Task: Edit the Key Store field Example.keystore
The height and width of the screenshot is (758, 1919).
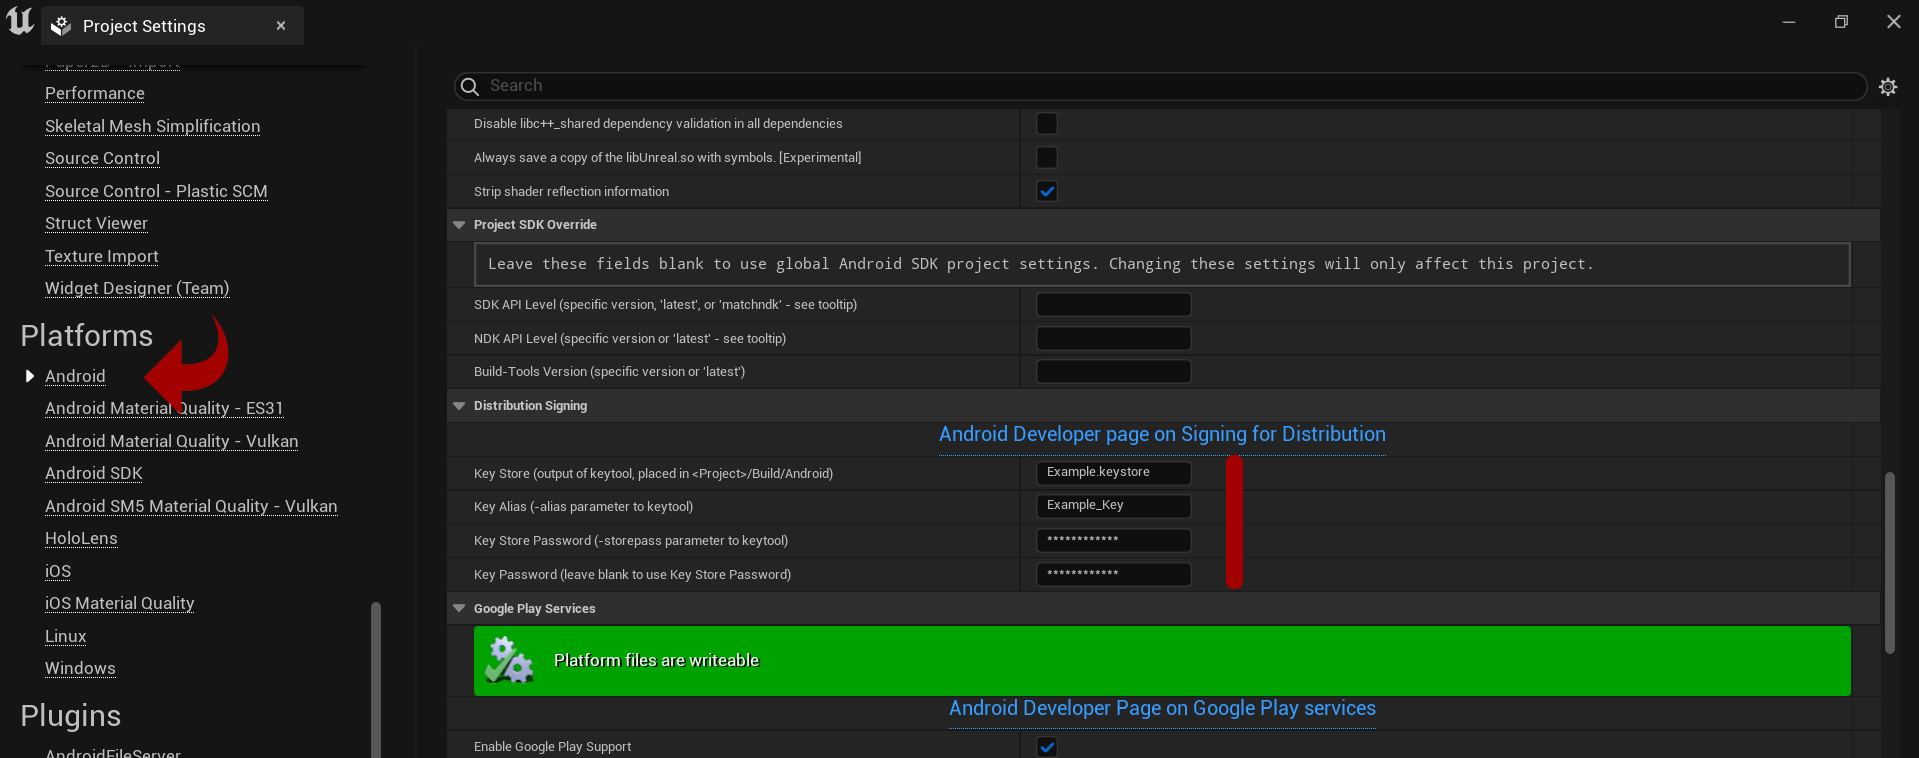Action: 1113,473
